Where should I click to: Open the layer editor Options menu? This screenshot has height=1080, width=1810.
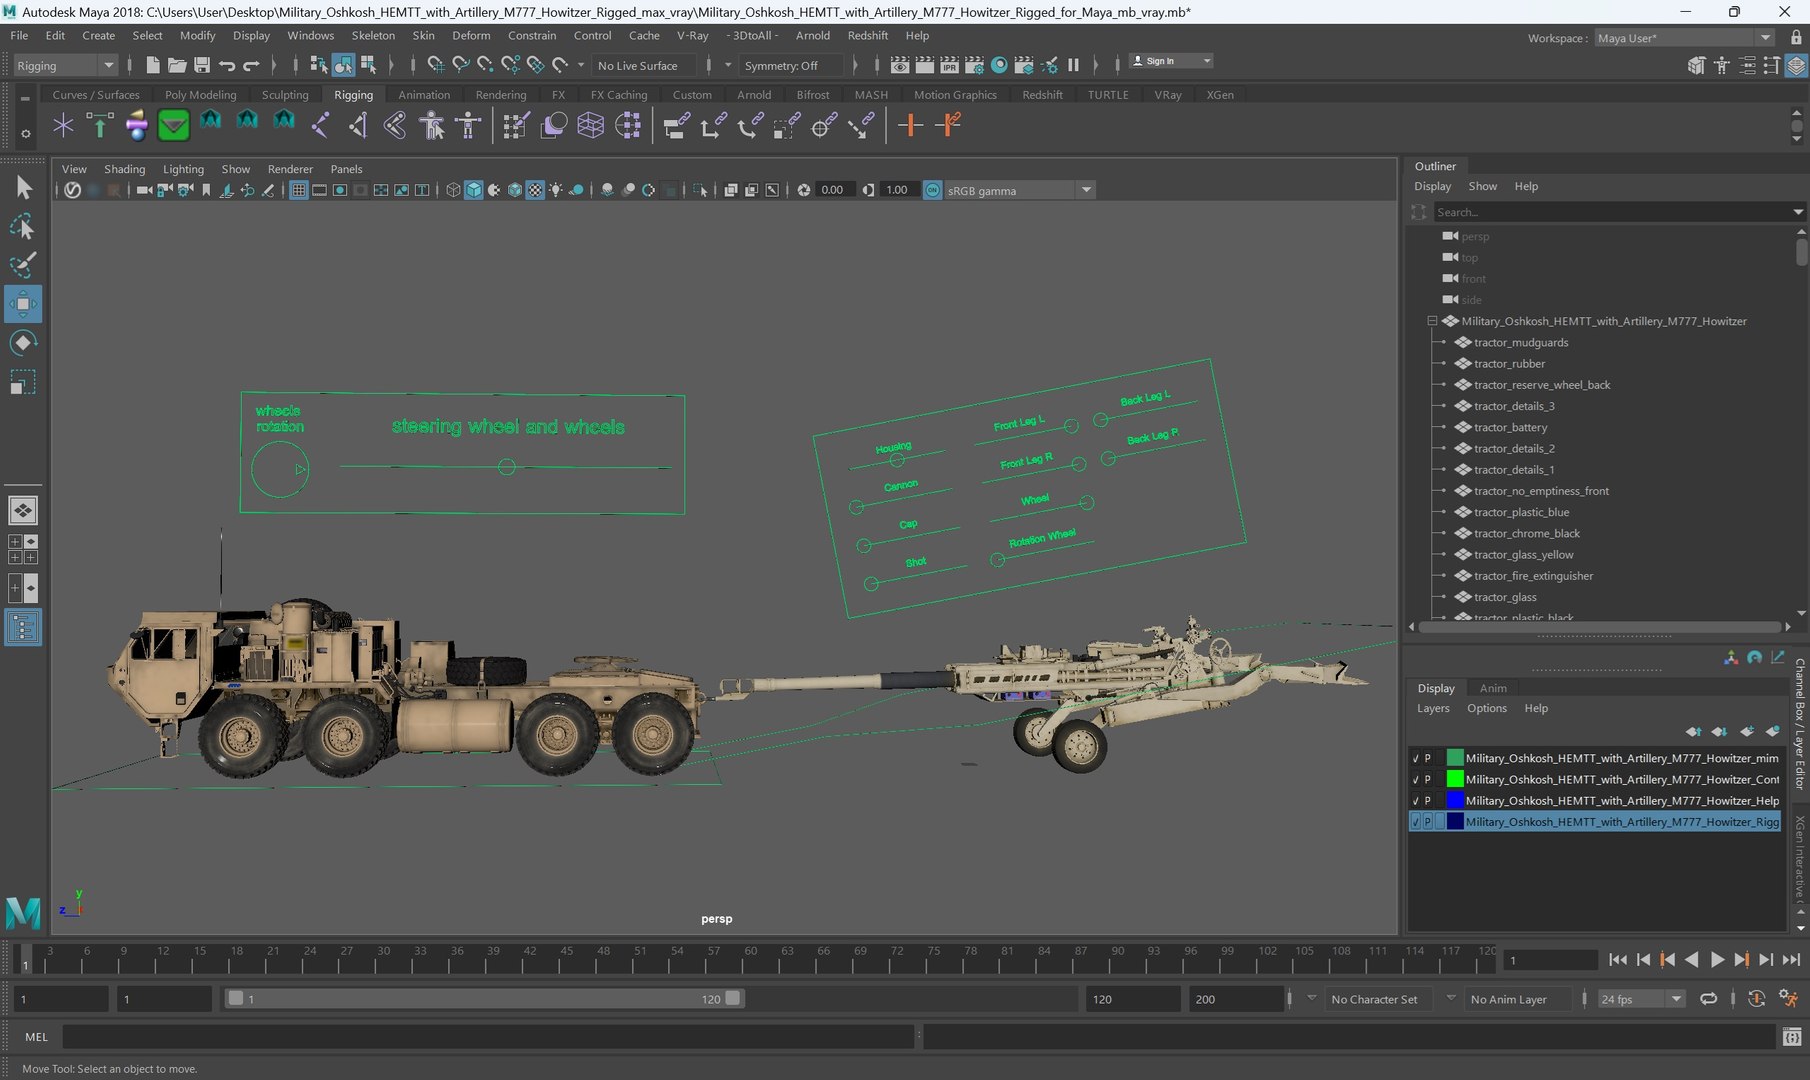(1487, 708)
